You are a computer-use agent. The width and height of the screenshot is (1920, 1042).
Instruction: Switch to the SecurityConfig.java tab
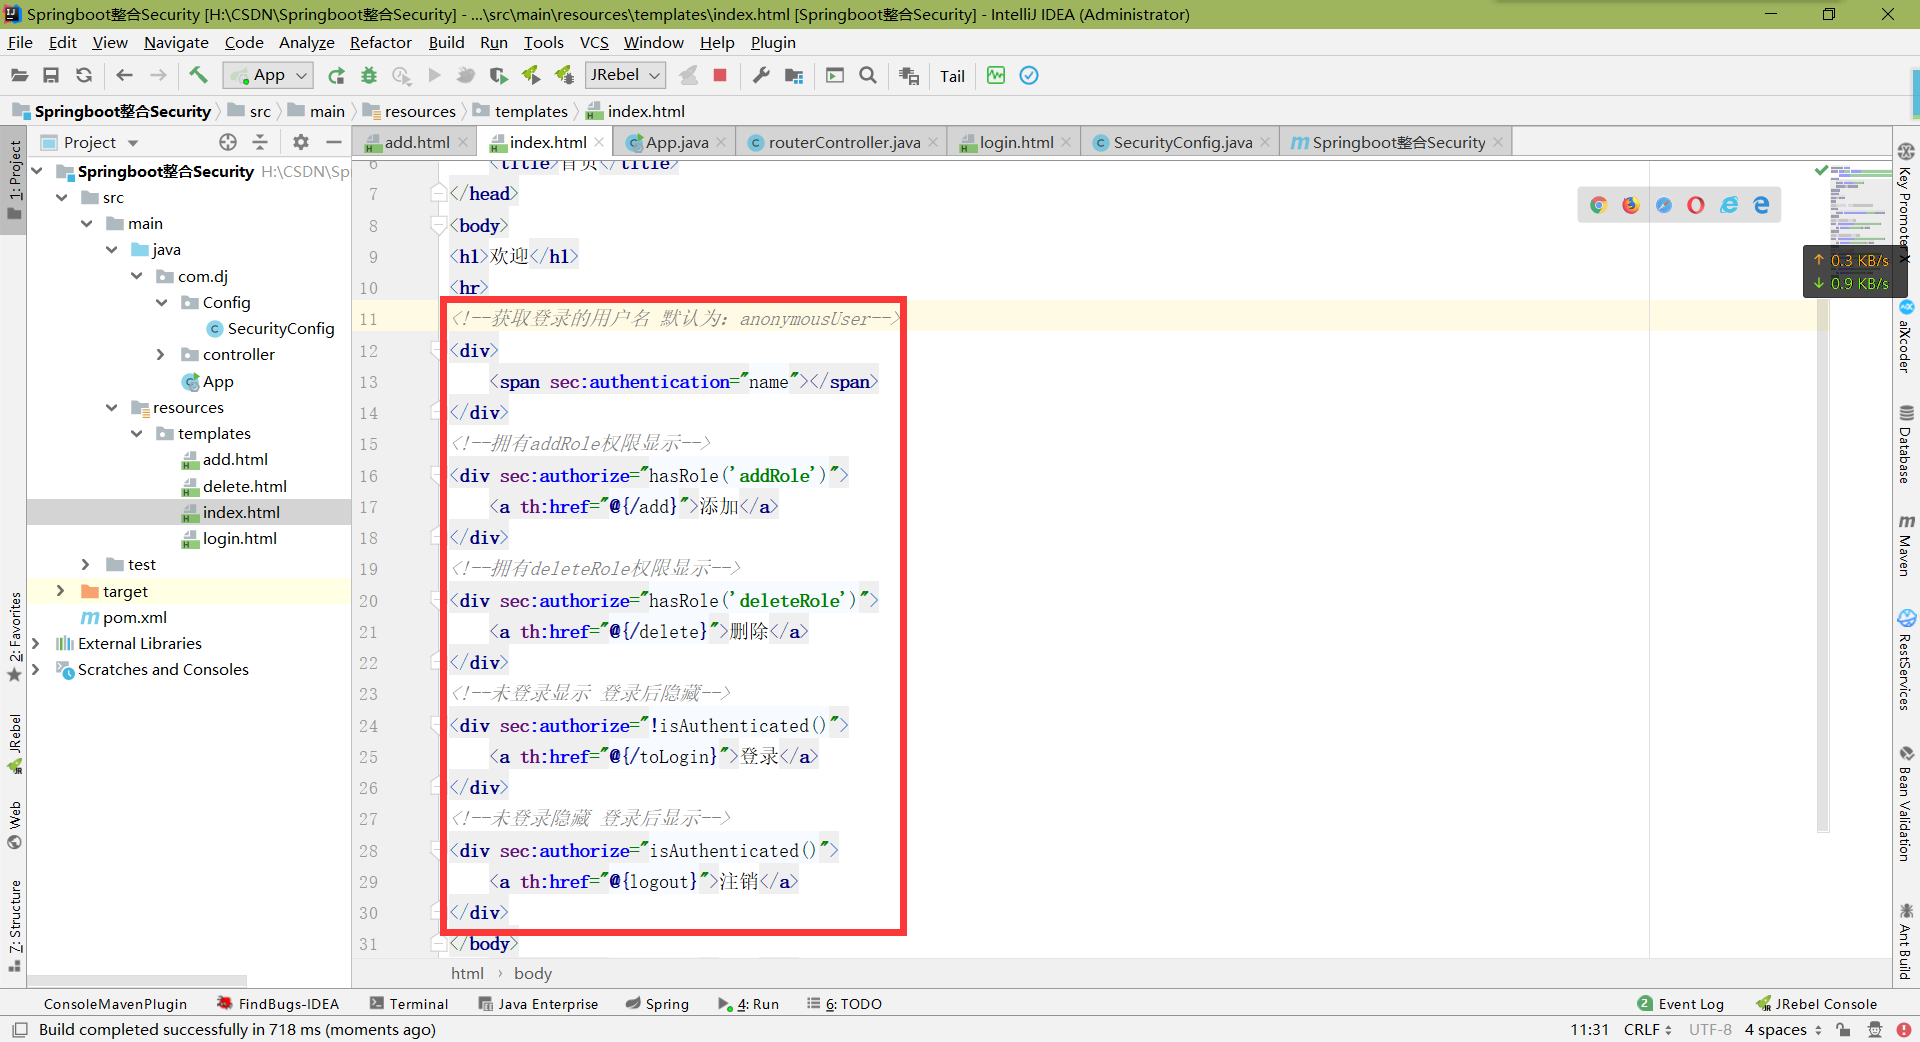tap(1182, 142)
